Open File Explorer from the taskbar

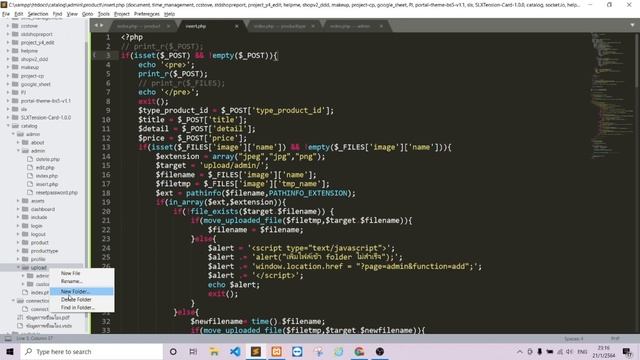pos(214,351)
